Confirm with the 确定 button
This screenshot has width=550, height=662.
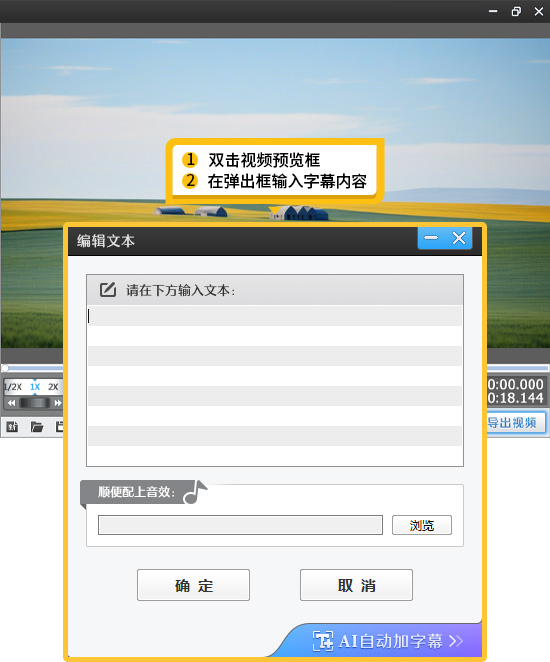[193, 585]
